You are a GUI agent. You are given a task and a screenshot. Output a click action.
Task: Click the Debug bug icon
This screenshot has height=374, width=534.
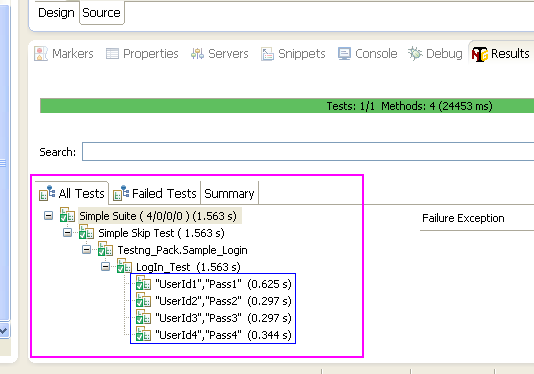click(x=415, y=53)
